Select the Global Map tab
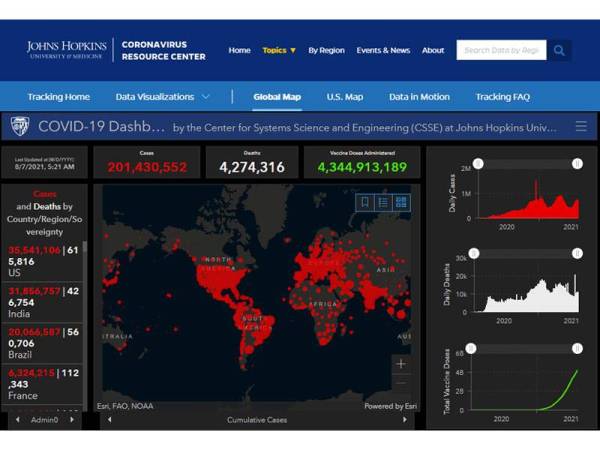 (277, 97)
